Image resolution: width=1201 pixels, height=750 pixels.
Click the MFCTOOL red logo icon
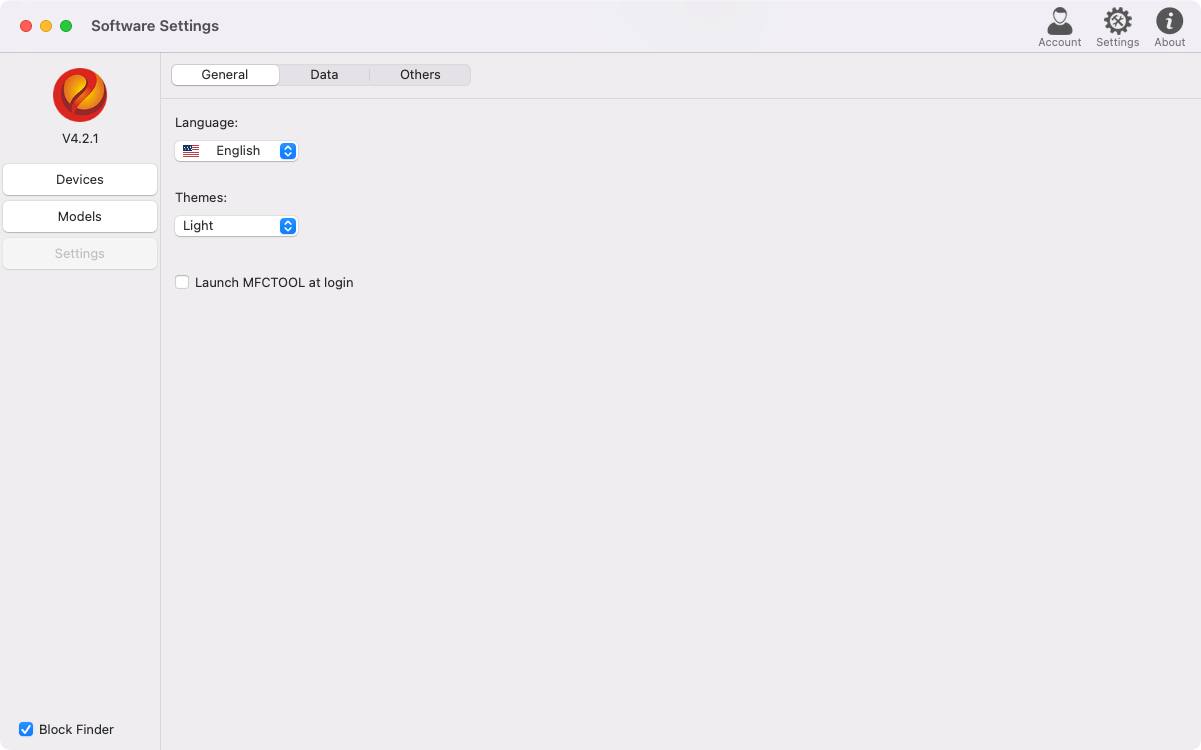click(x=80, y=95)
